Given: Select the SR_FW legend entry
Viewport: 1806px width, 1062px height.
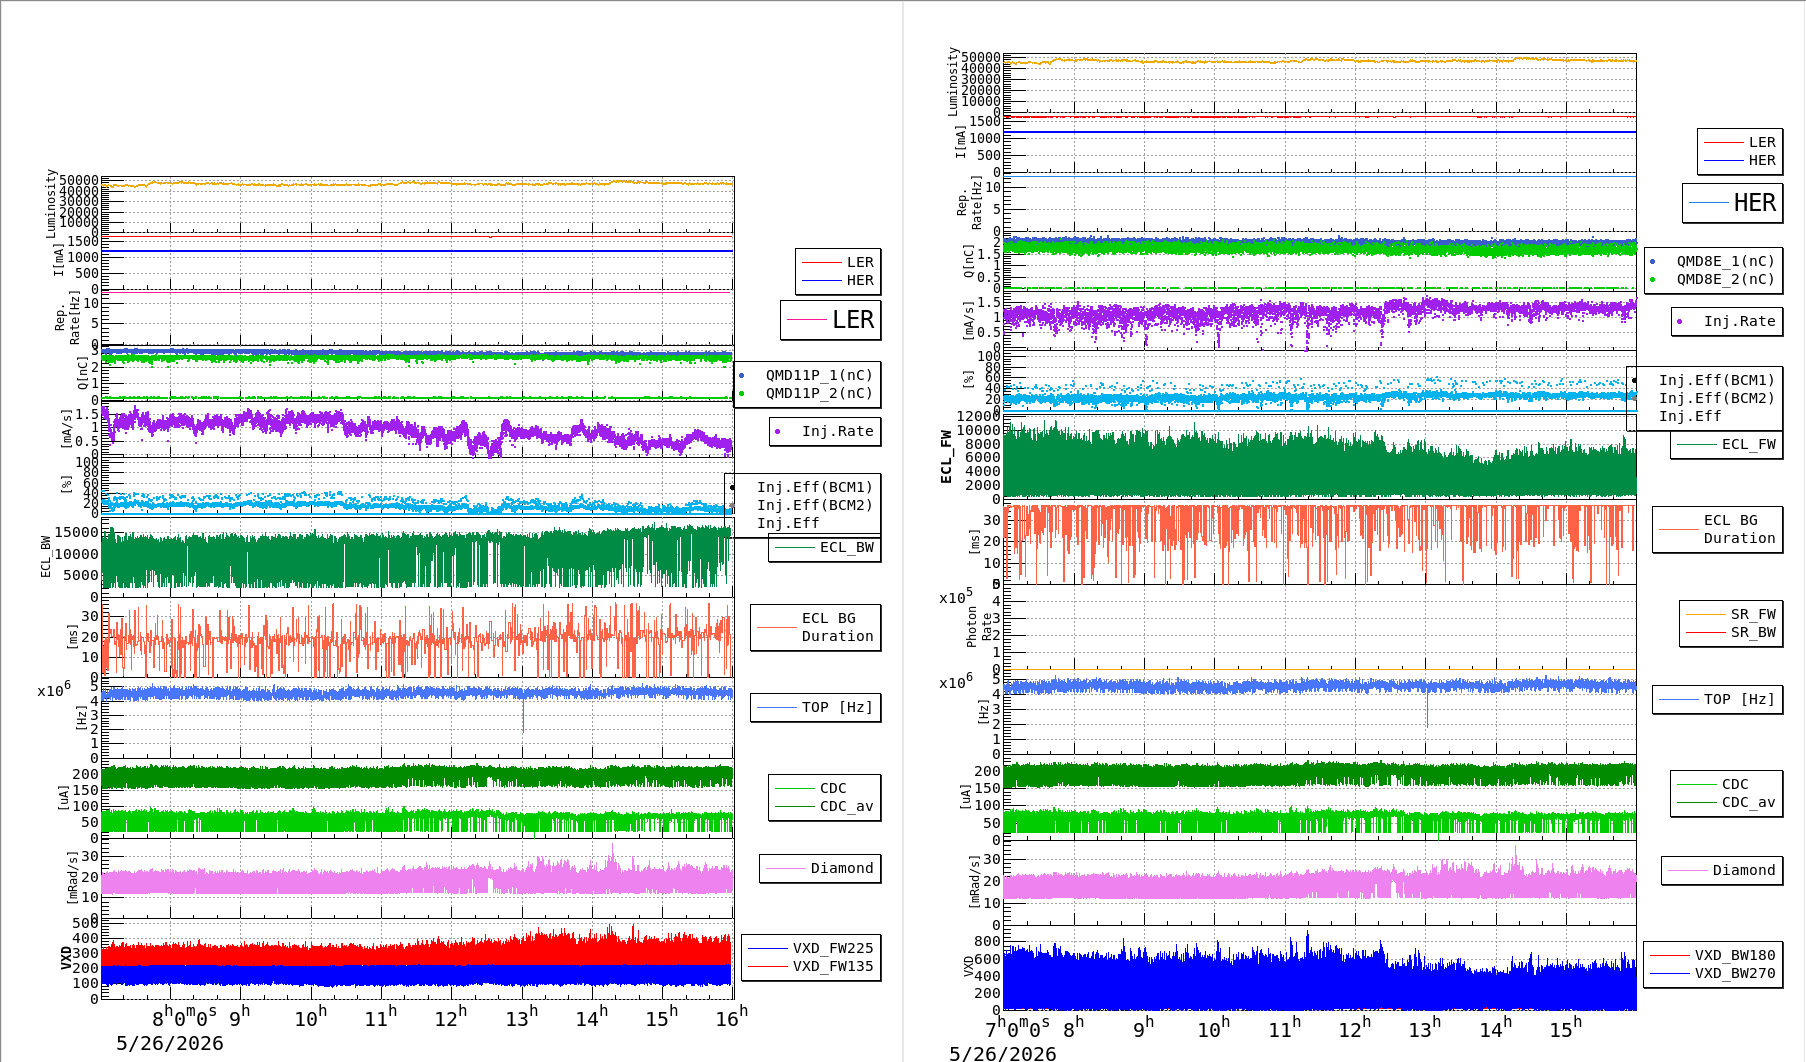Looking at the screenshot, I should 1753,614.
